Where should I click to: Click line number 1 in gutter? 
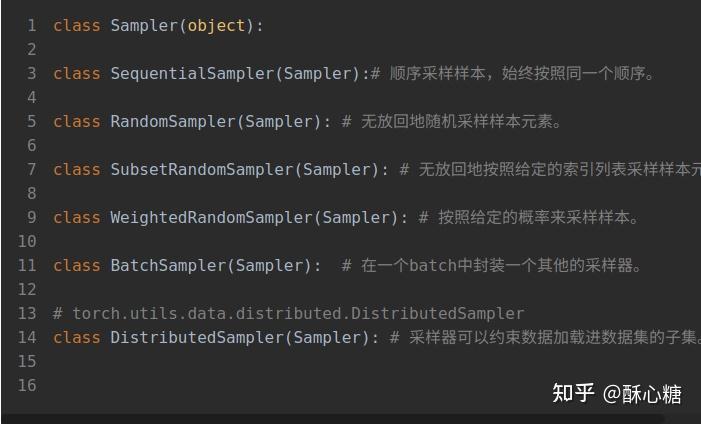(32, 25)
